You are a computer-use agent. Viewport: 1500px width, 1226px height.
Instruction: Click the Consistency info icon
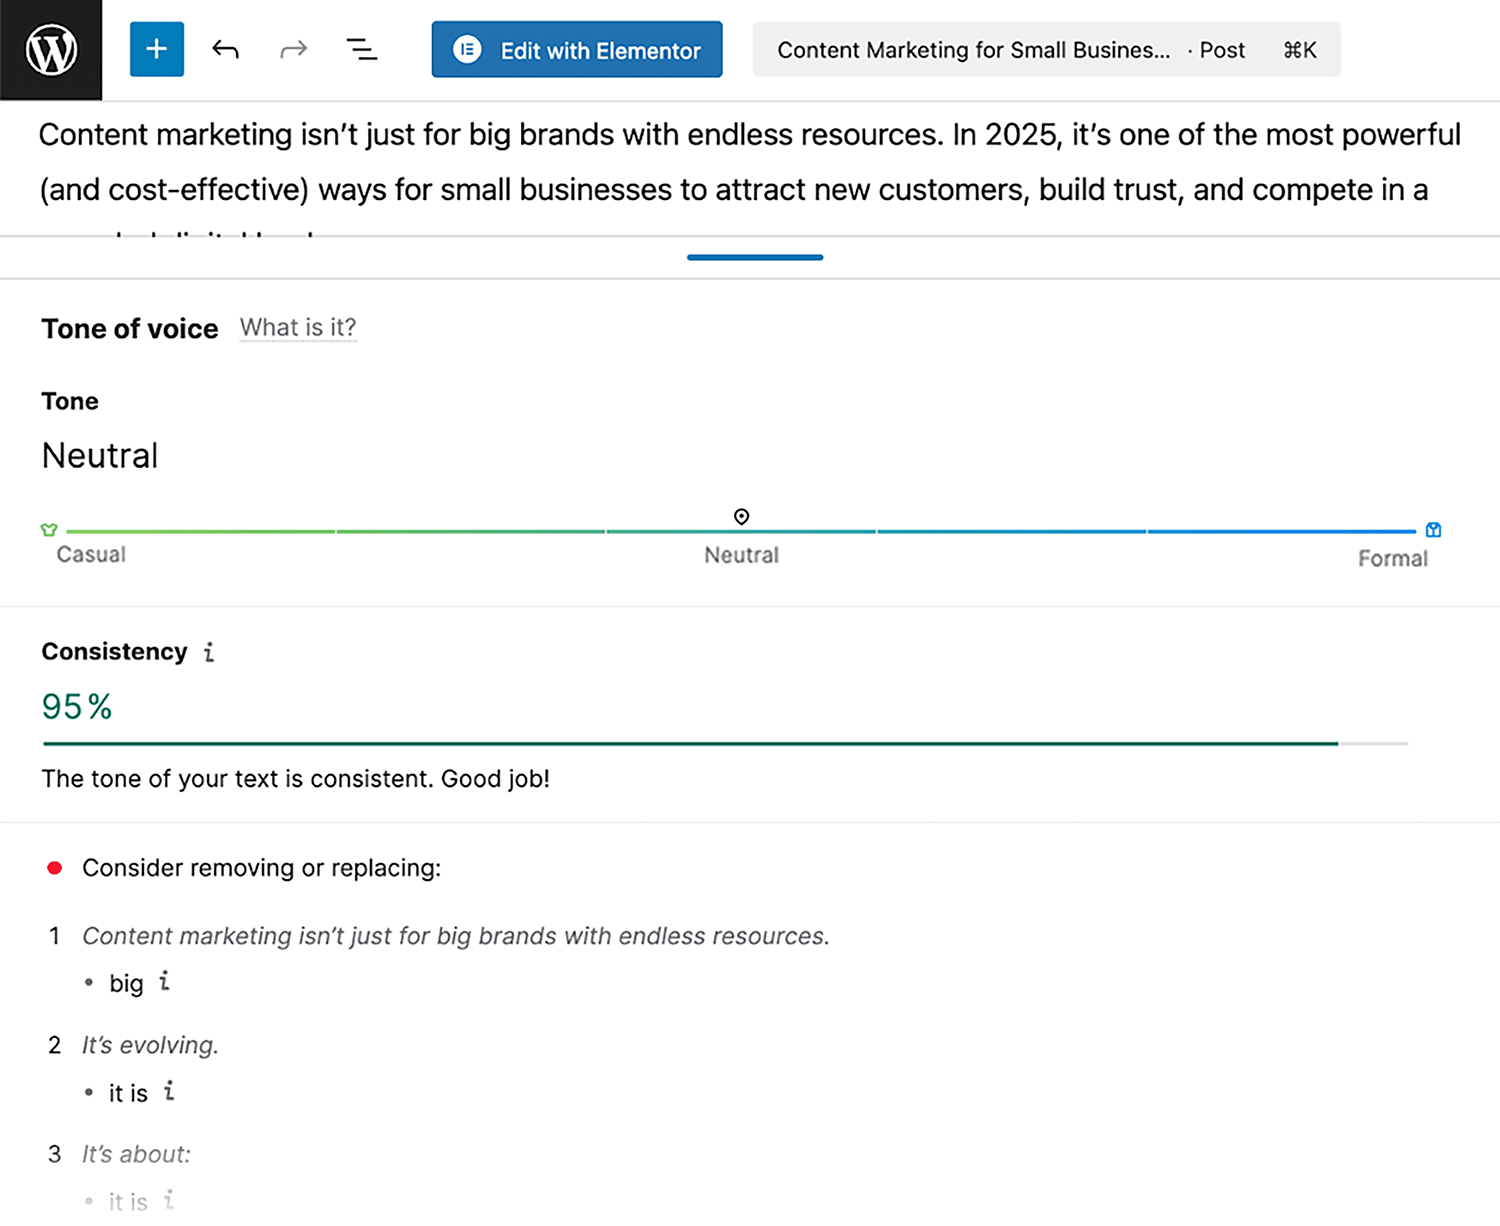click(209, 652)
